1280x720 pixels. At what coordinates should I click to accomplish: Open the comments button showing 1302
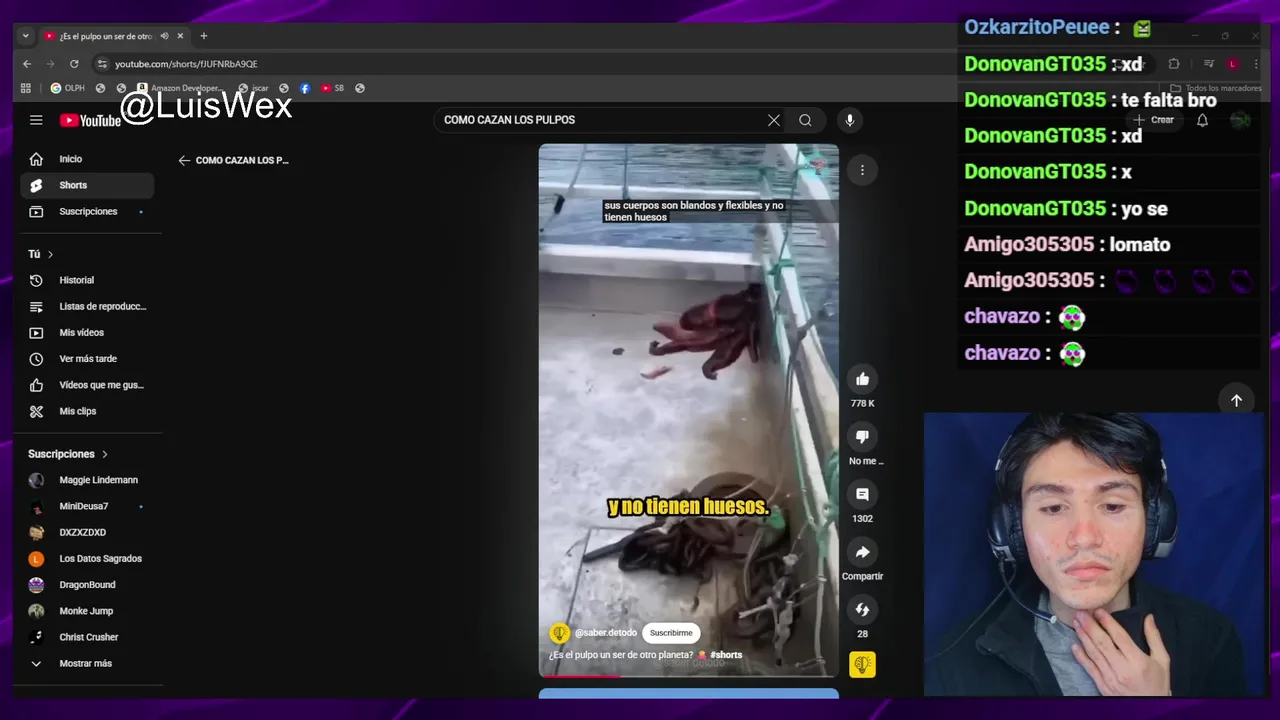(862, 494)
